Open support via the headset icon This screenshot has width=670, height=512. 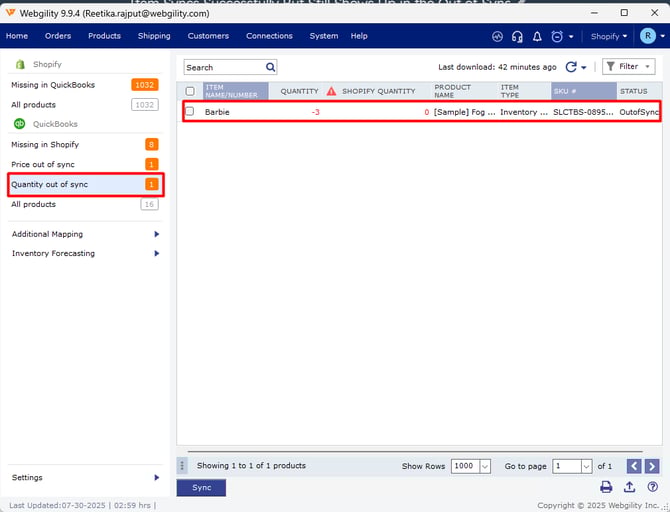click(517, 36)
